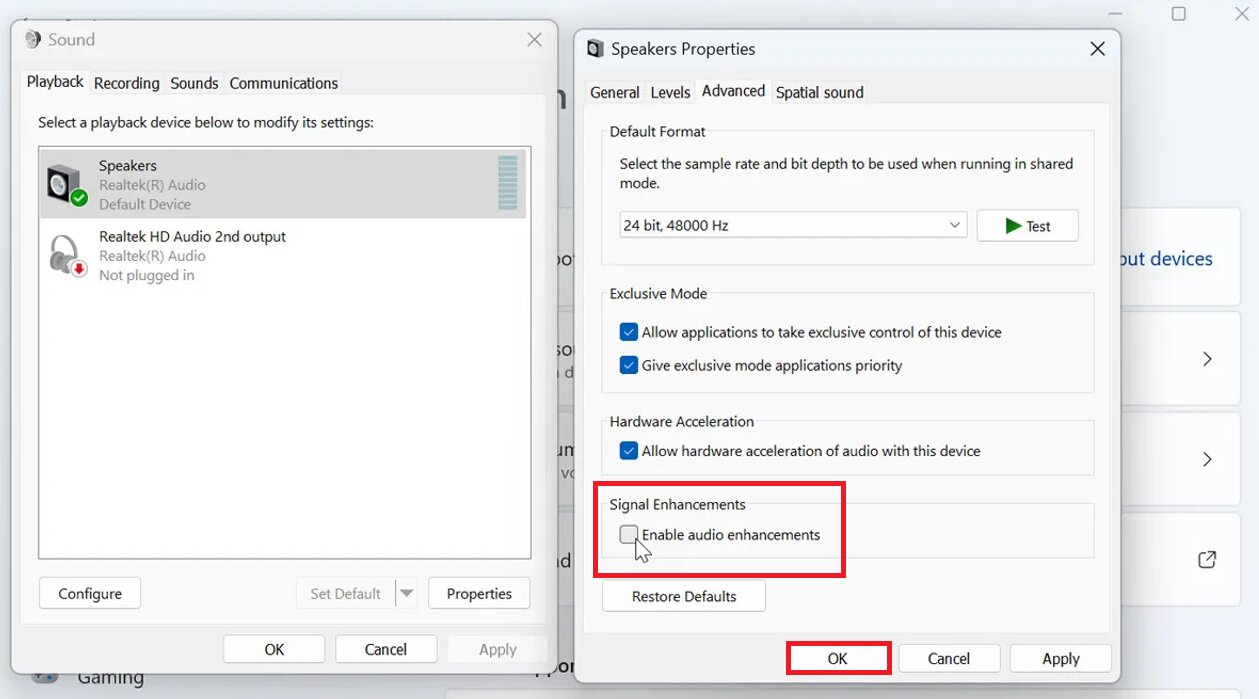
Task: Click the Speakers Properties title bar icon
Action: point(594,48)
